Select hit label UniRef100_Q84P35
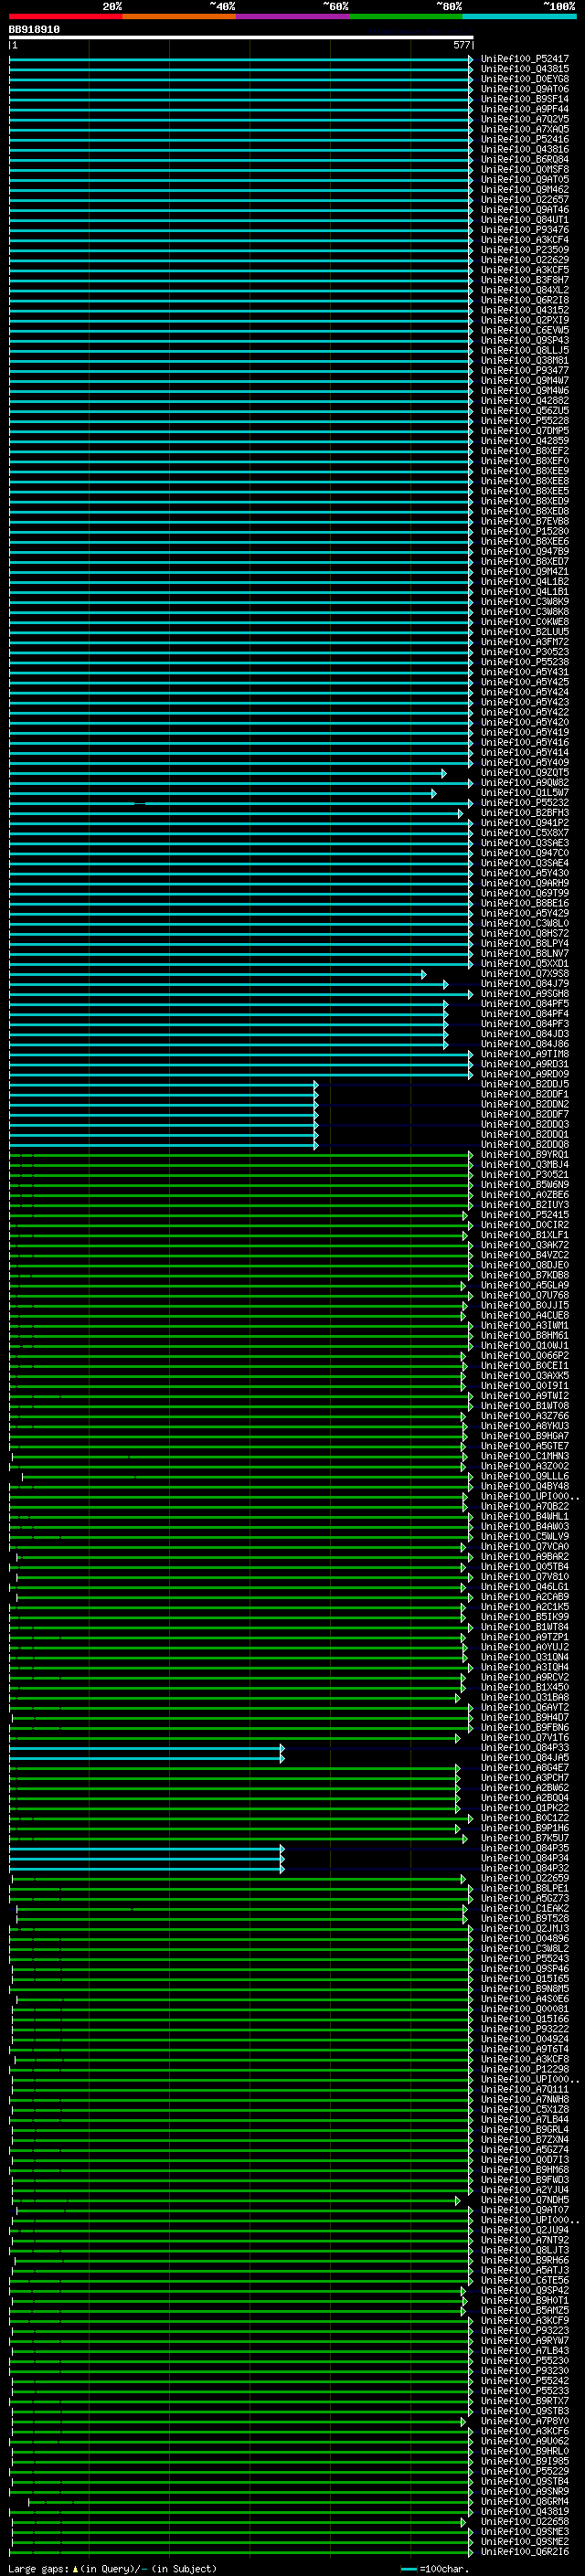This screenshot has width=585, height=2576. click(524, 1848)
